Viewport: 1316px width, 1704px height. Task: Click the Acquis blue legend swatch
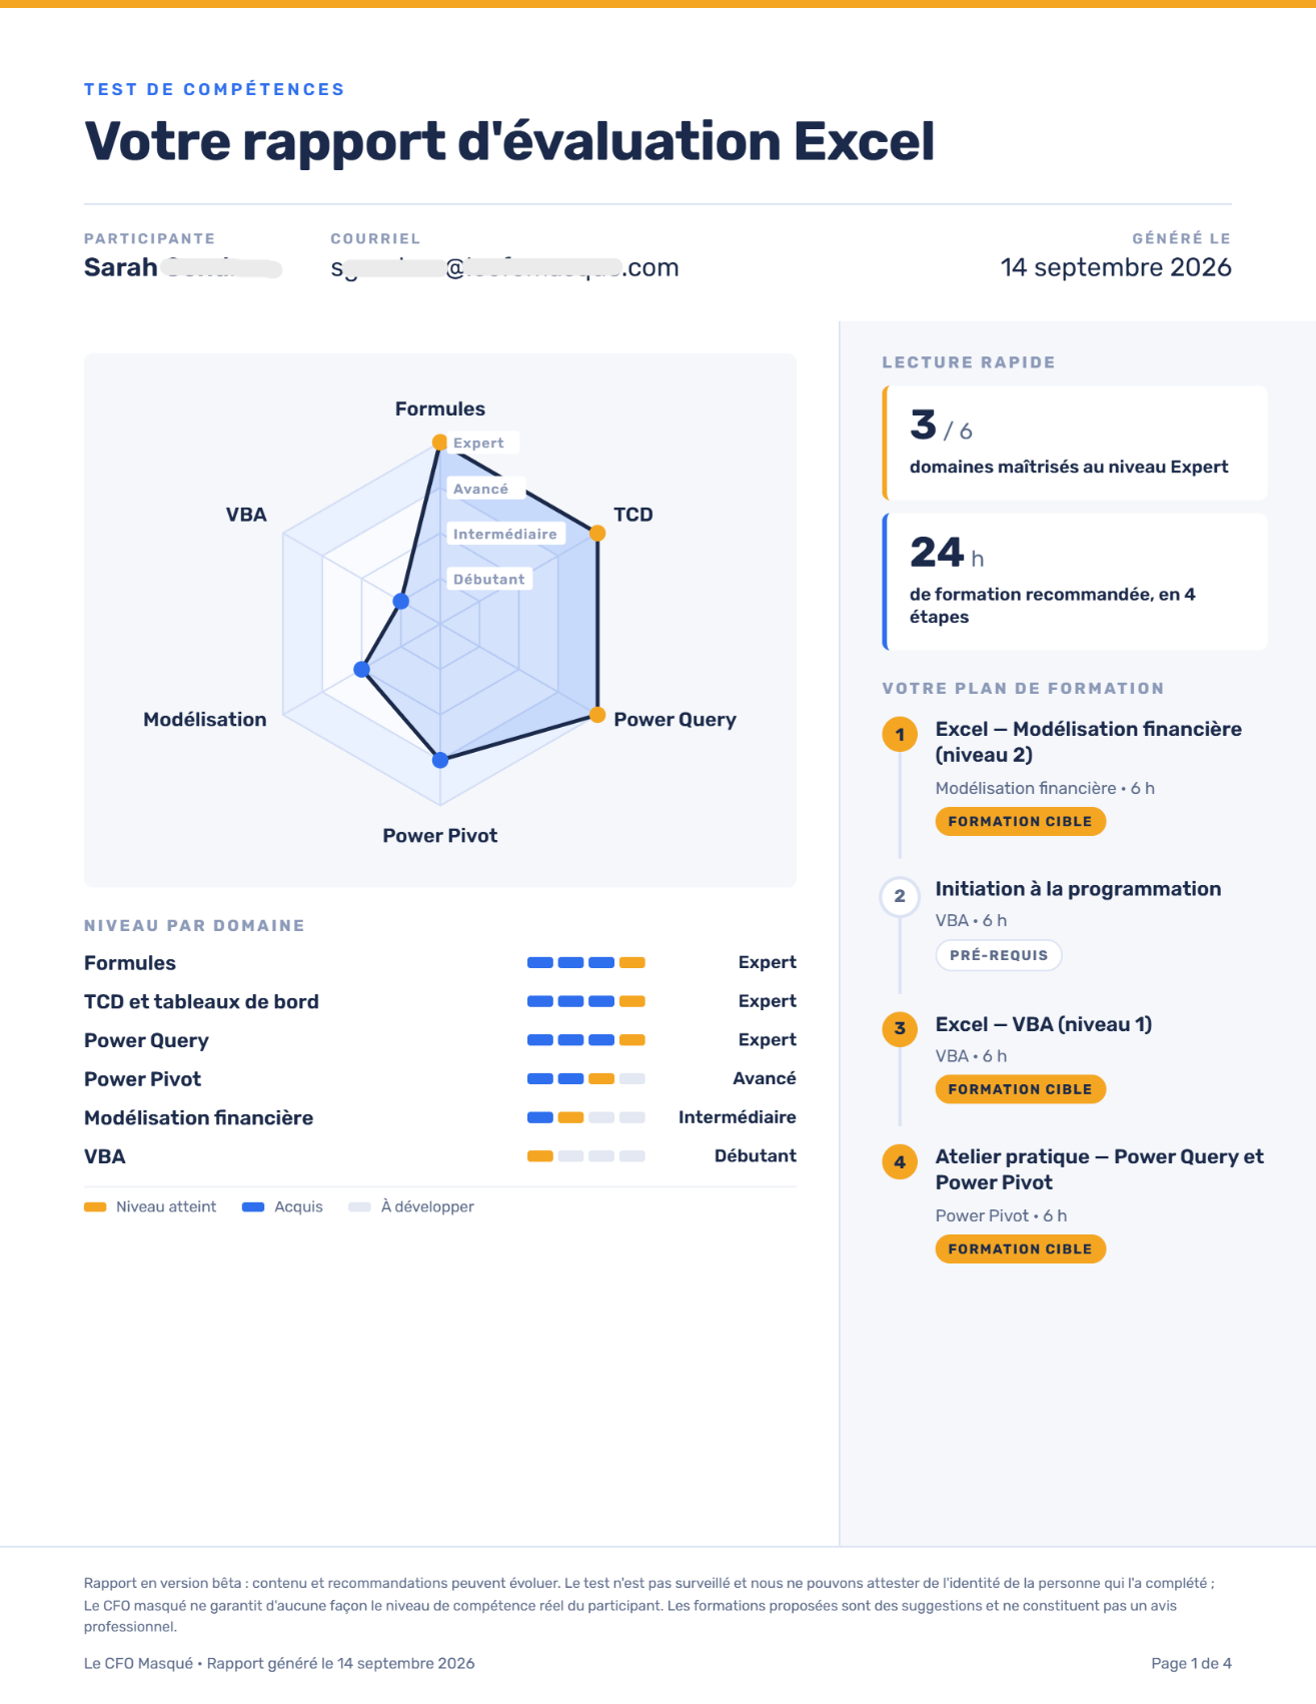(253, 1207)
